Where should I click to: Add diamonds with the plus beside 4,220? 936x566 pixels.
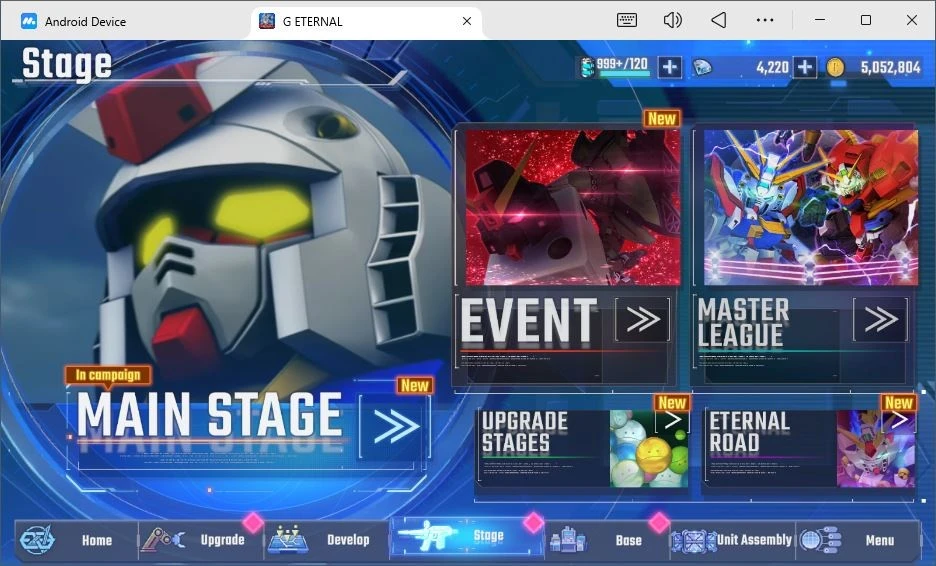pyautogui.click(x=805, y=67)
